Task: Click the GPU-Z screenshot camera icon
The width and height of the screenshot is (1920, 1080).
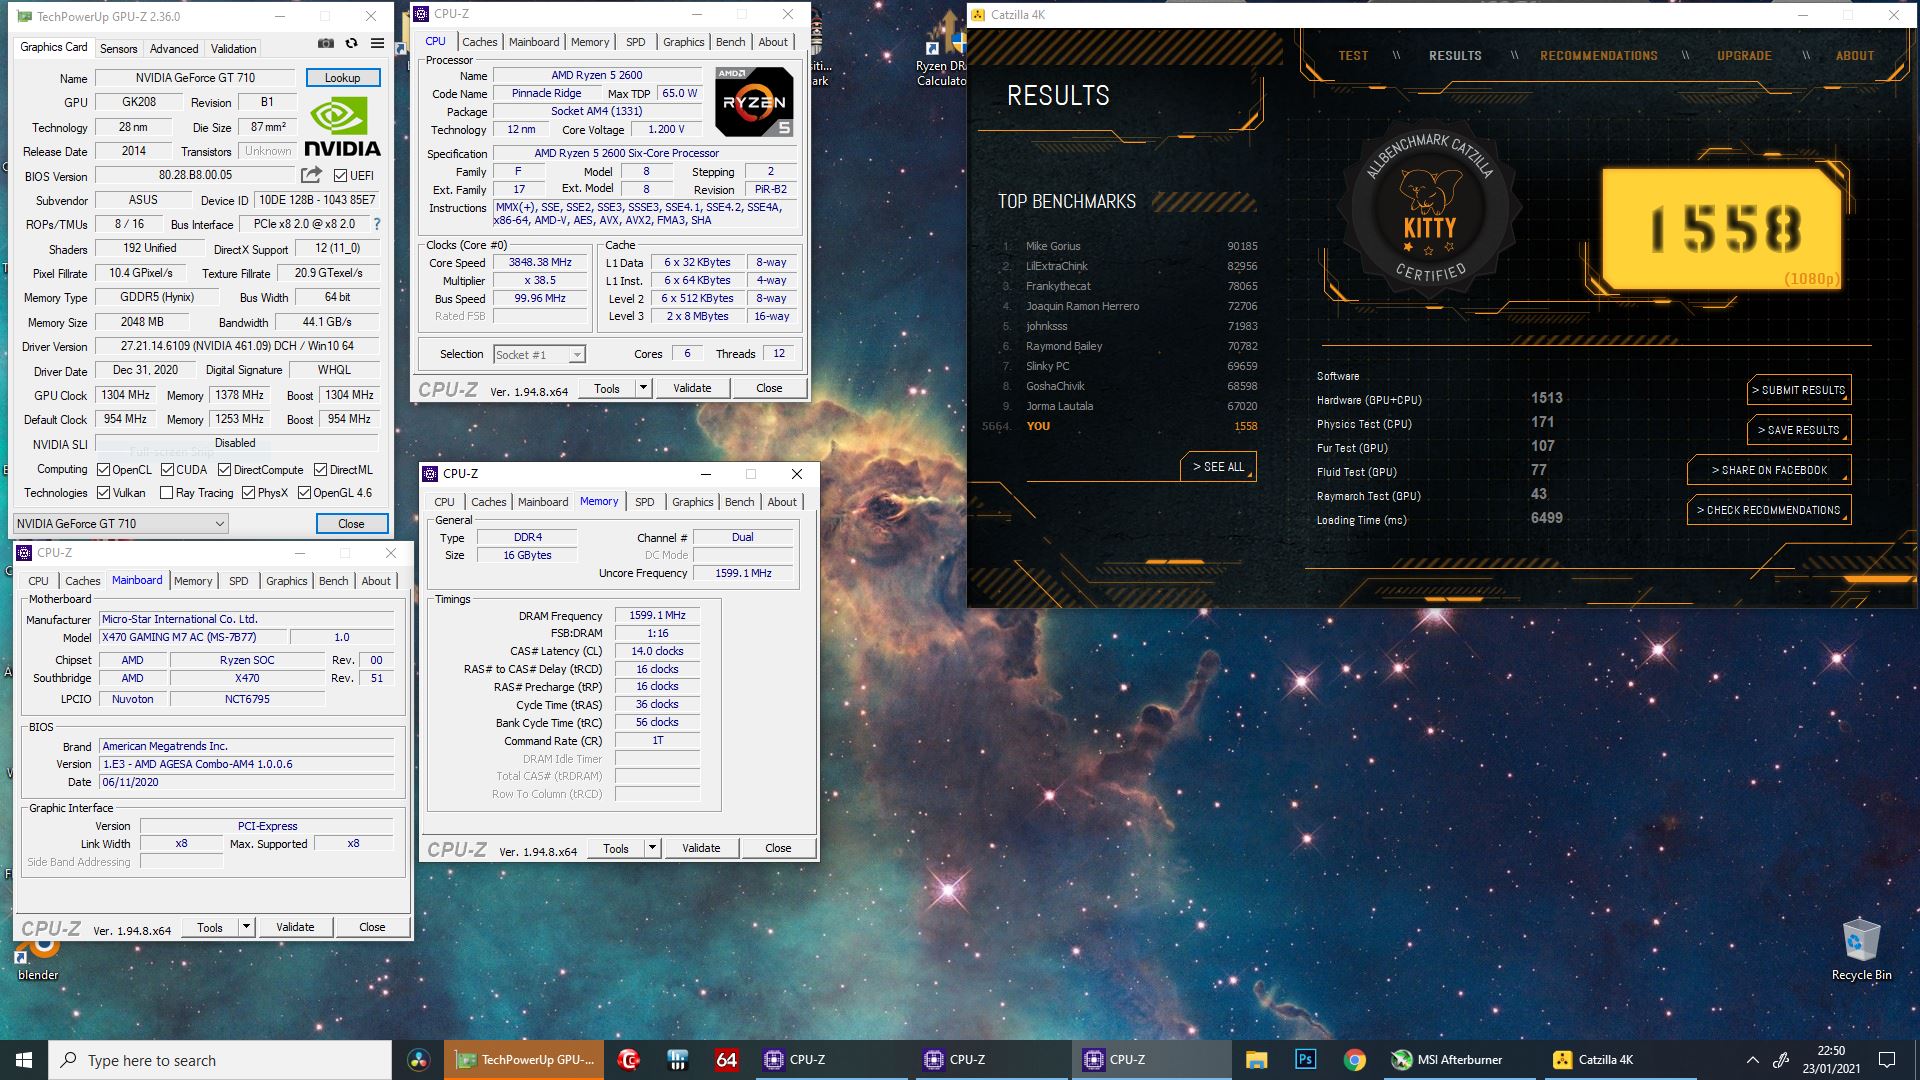Action: click(x=326, y=43)
